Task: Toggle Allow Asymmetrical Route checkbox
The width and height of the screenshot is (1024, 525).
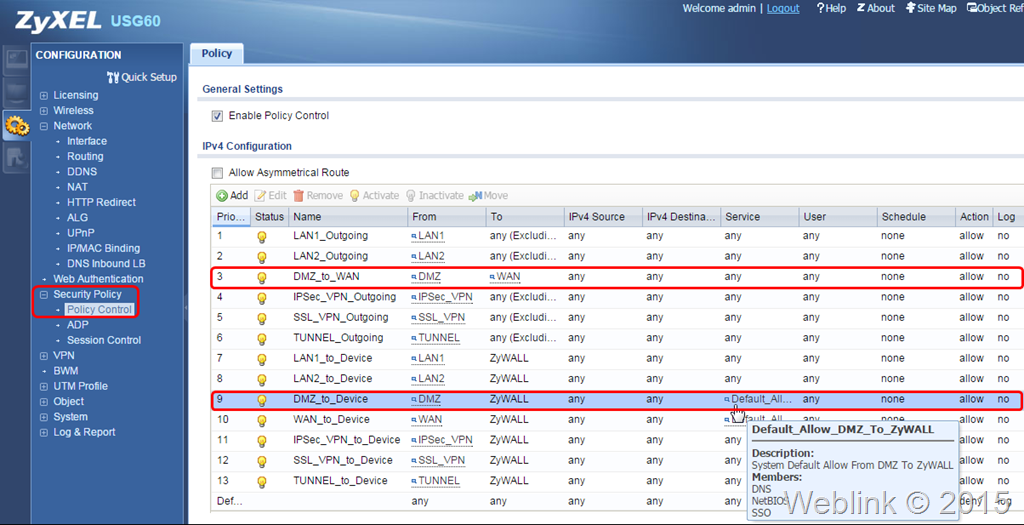Action: pos(217,173)
